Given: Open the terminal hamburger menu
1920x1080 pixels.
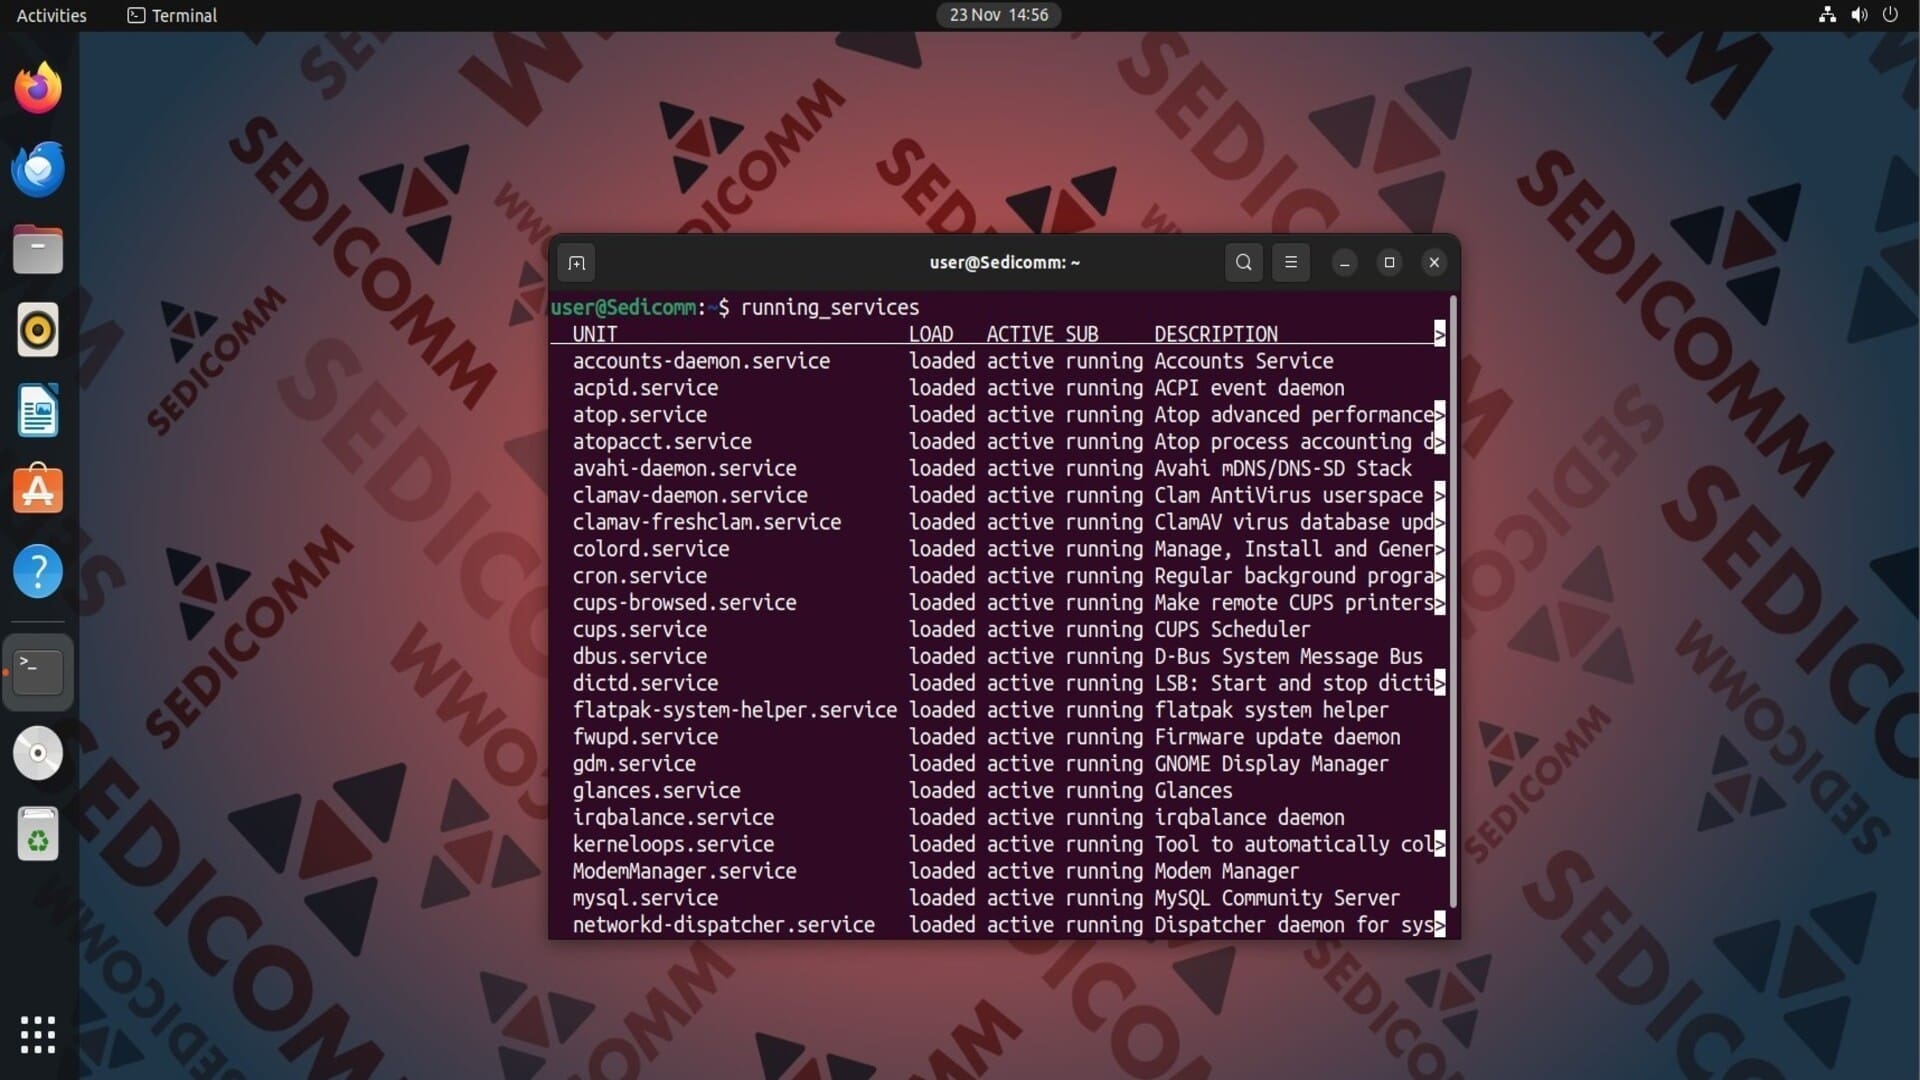Looking at the screenshot, I should (x=1291, y=262).
